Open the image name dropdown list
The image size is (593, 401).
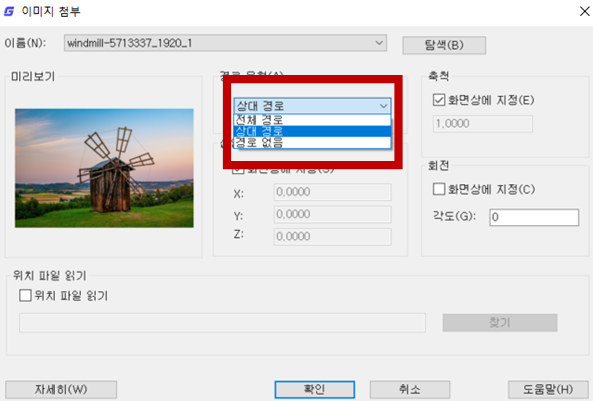pos(379,43)
